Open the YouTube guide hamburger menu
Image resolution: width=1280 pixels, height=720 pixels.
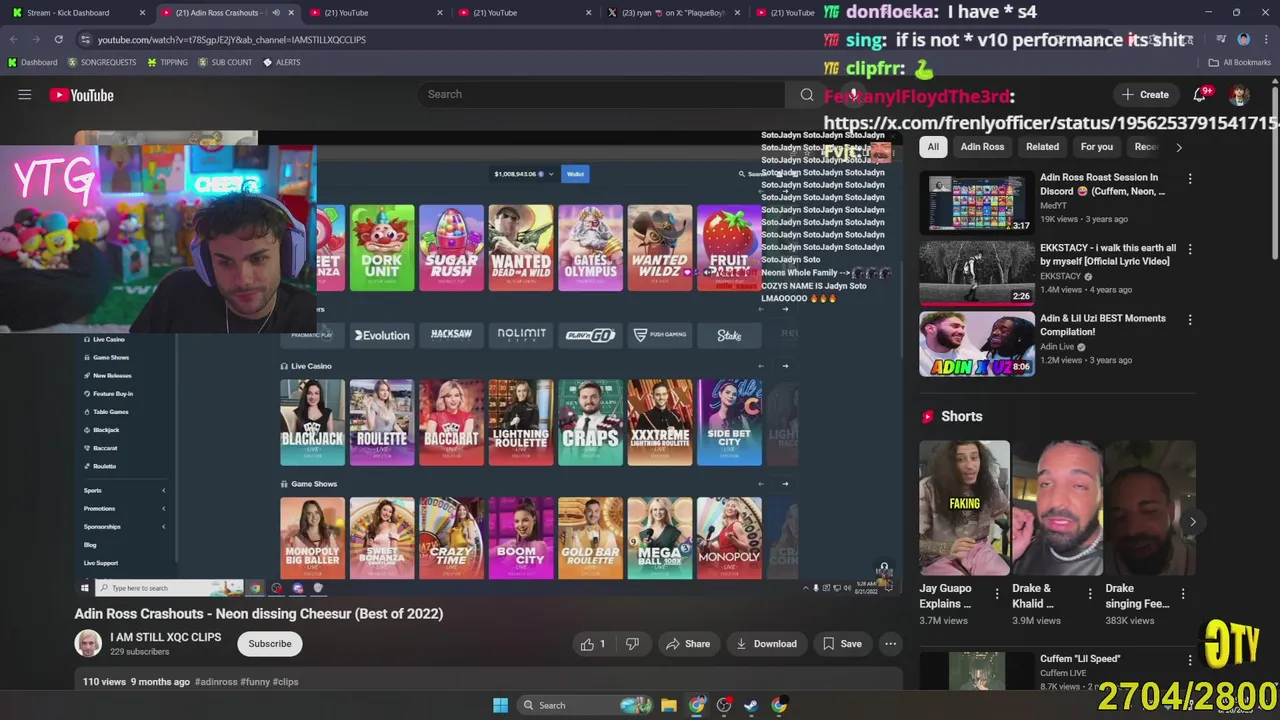pyautogui.click(x=25, y=95)
